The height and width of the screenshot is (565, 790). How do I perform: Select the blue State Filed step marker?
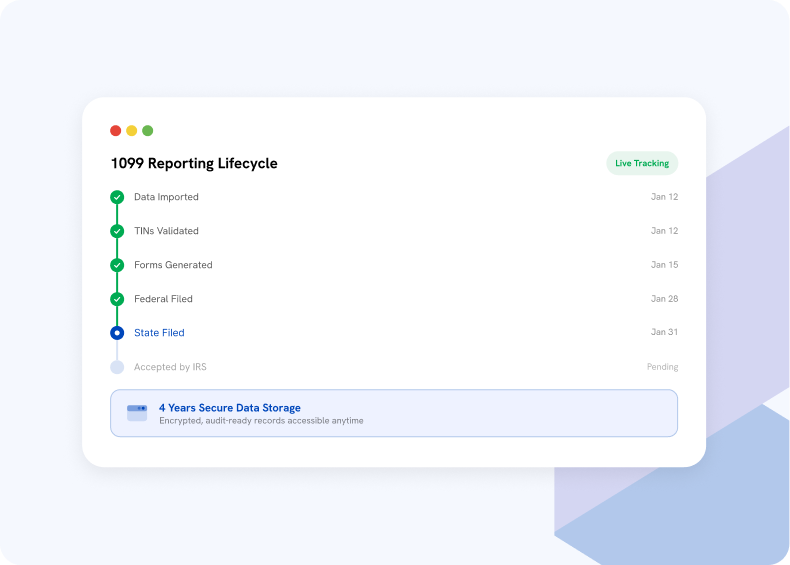click(117, 333)
